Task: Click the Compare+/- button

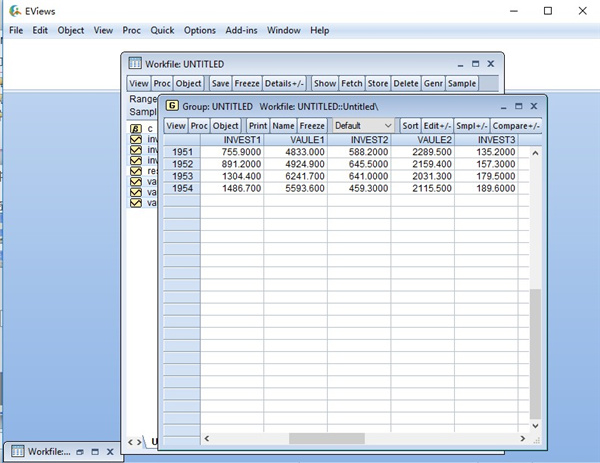Action: 515,126
